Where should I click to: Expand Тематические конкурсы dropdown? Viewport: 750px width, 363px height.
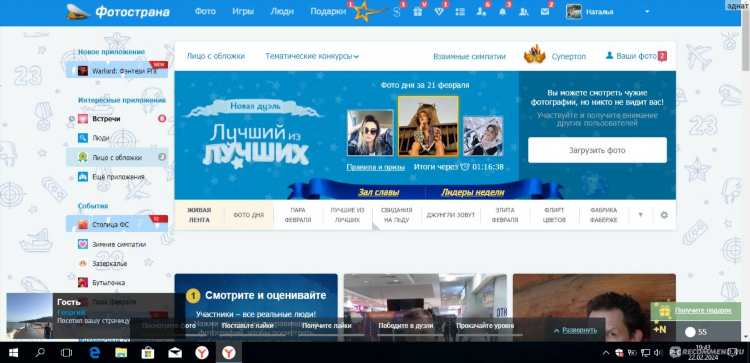point(312,56)
